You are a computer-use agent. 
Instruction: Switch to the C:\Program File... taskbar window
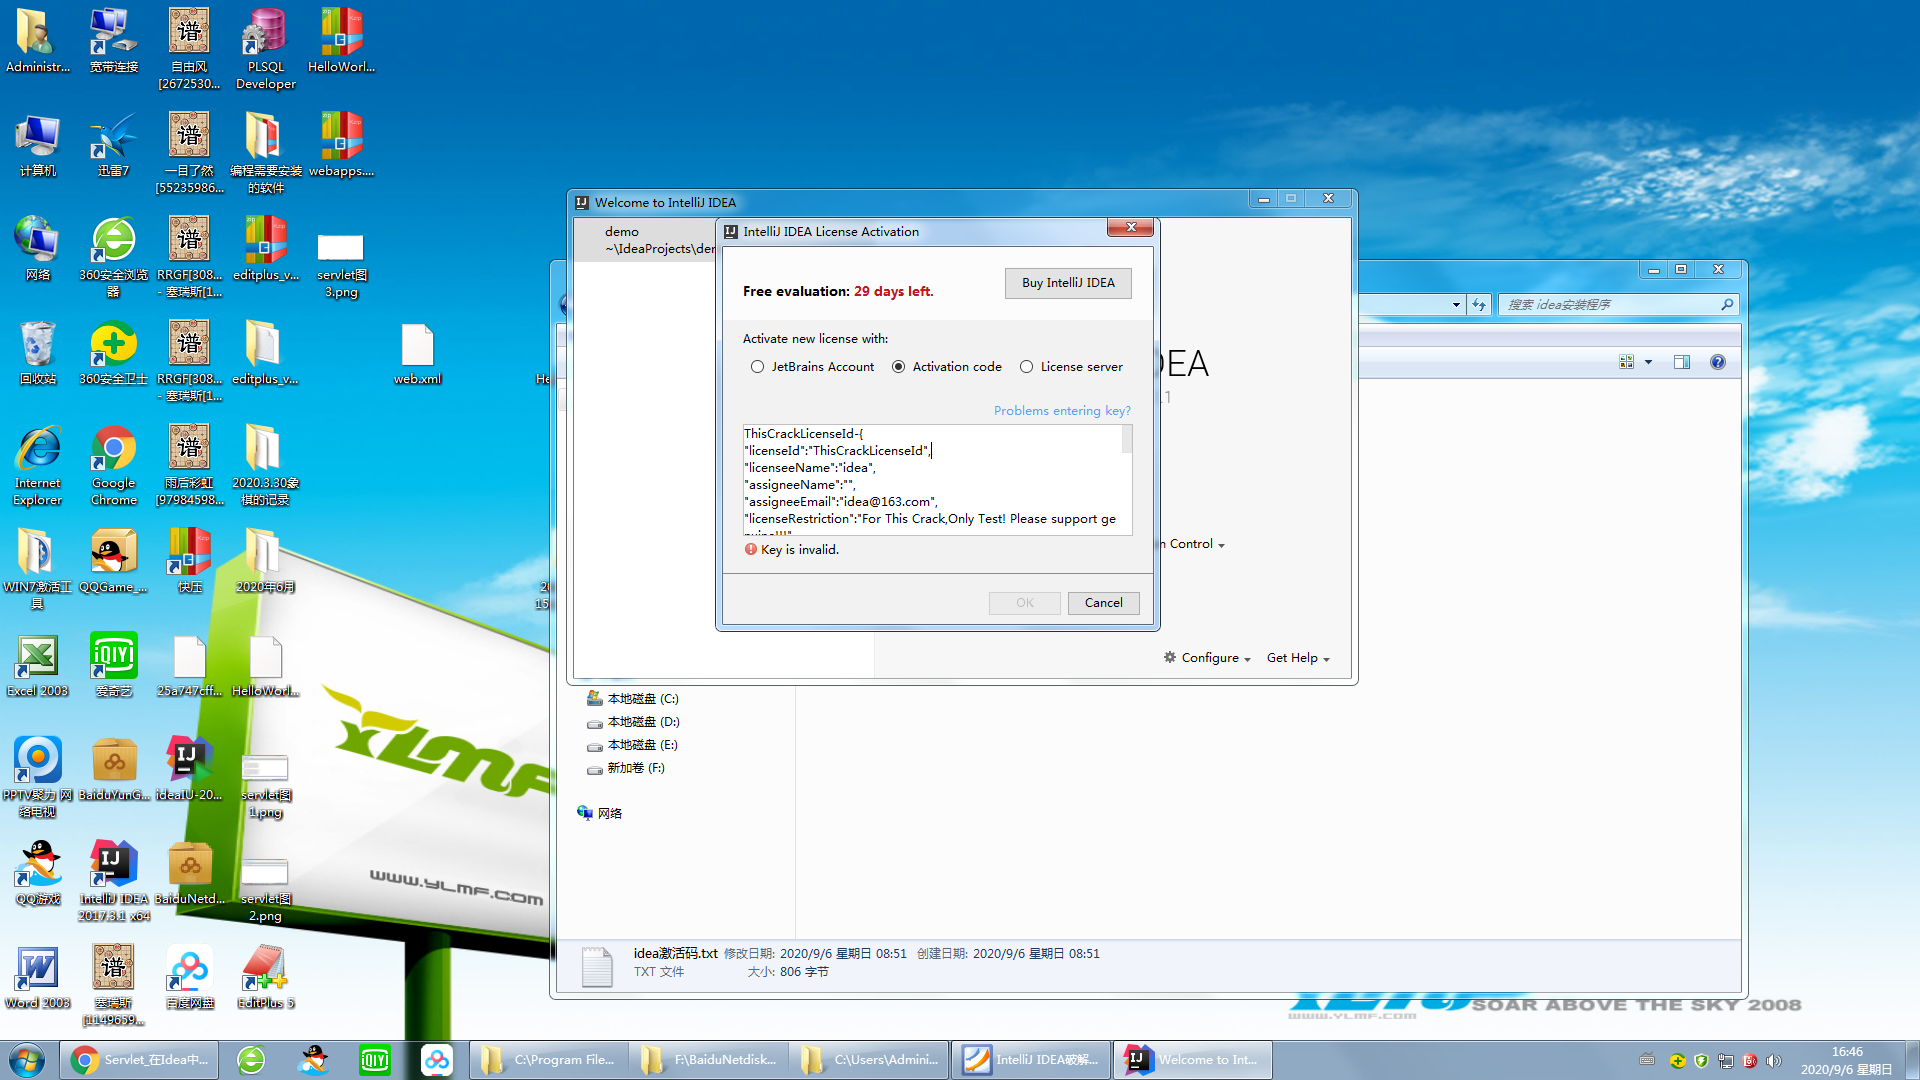tap(549, 1060)
